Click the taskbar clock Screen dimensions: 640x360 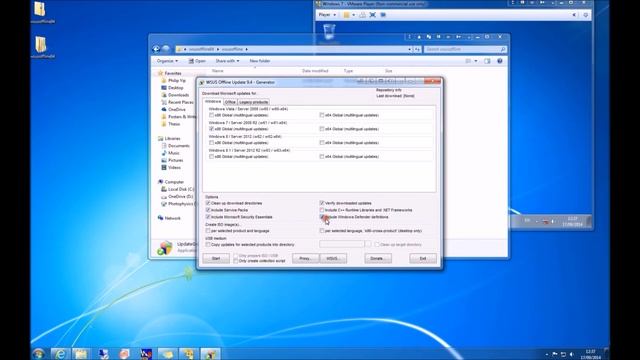(x=590, y=354)
